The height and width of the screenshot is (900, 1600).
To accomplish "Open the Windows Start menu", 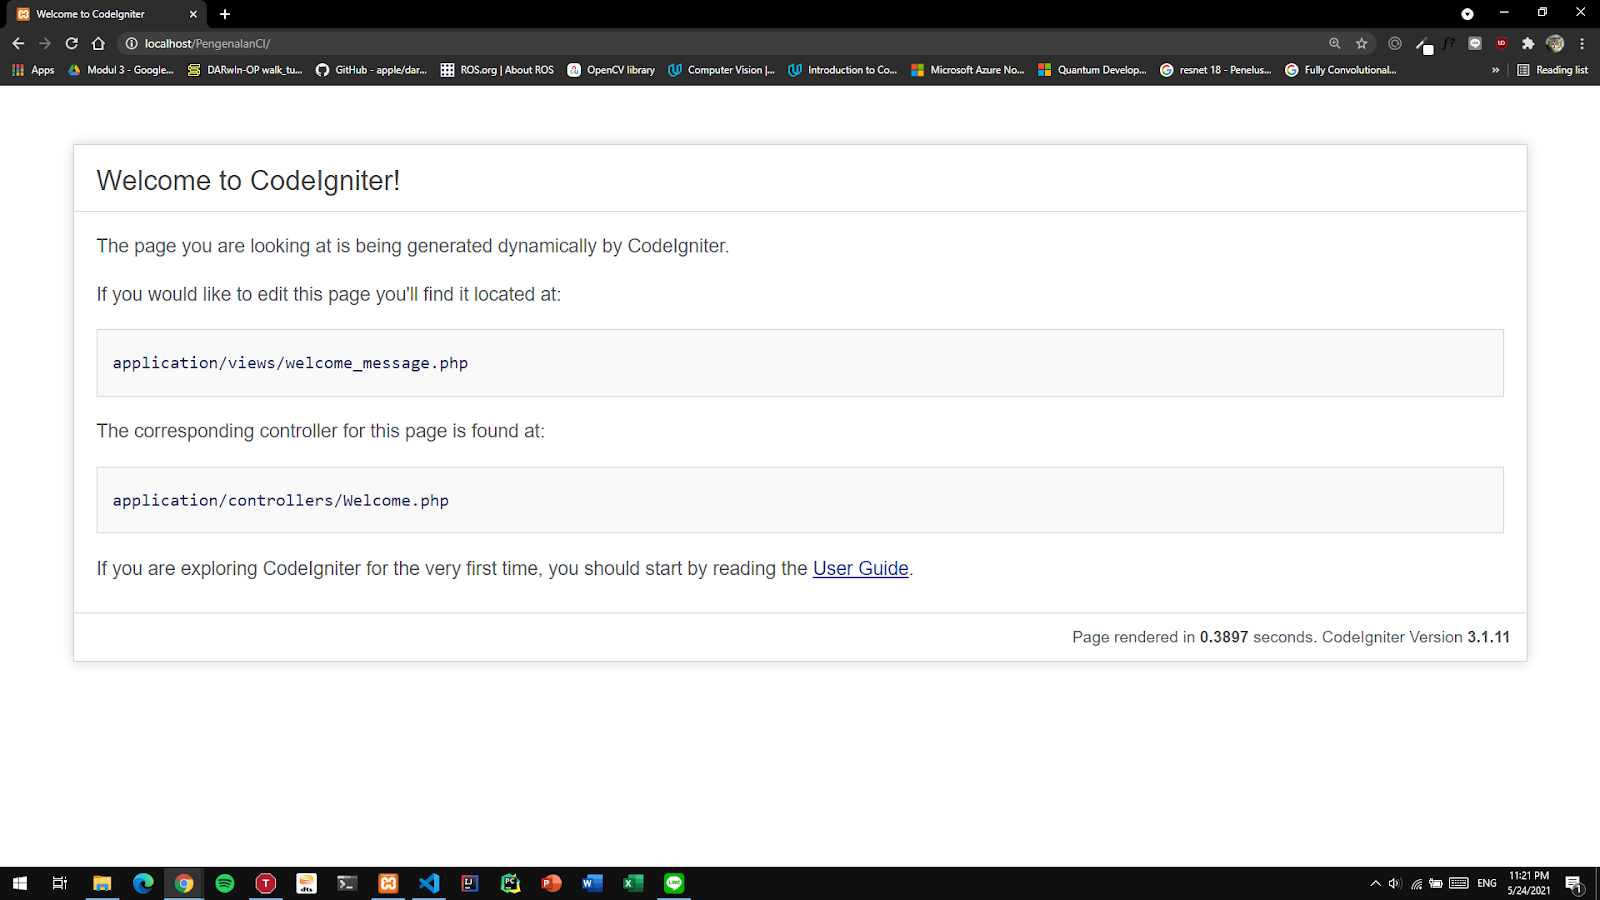I will (20, 883).
